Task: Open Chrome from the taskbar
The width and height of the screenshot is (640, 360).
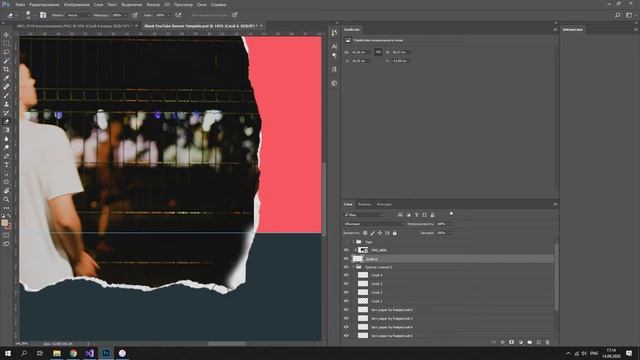Action: click(x=73, y=353)
